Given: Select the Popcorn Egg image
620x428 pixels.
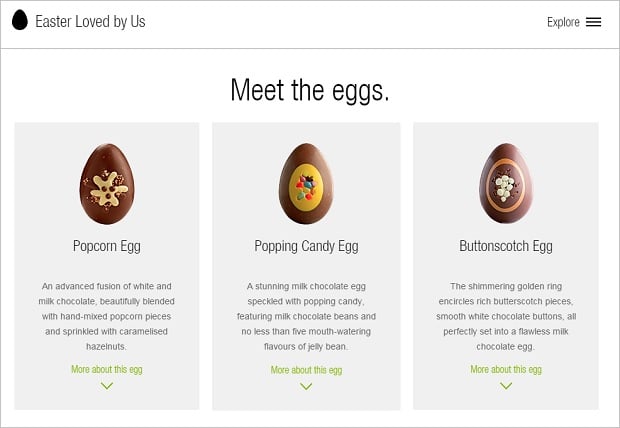Looking at the screenshot, I should coord(107,184).
